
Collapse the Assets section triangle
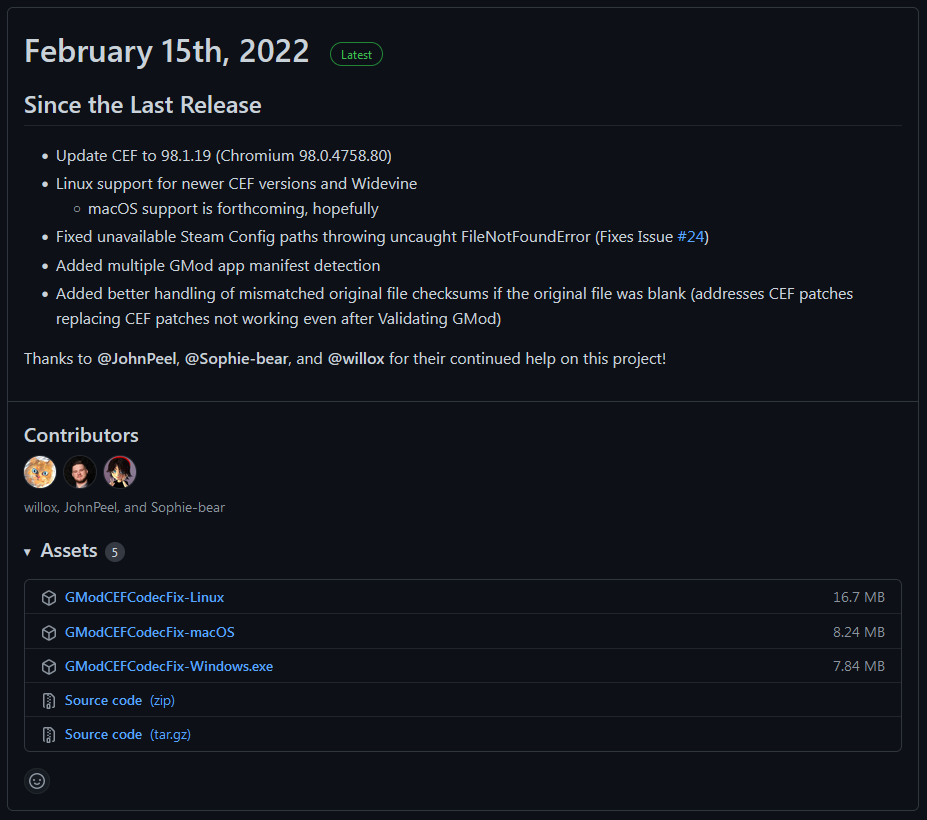(x=27, y=552)
